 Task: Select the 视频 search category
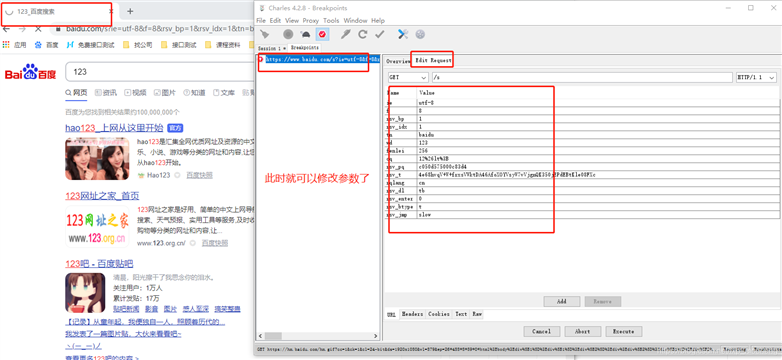(135, 92)
